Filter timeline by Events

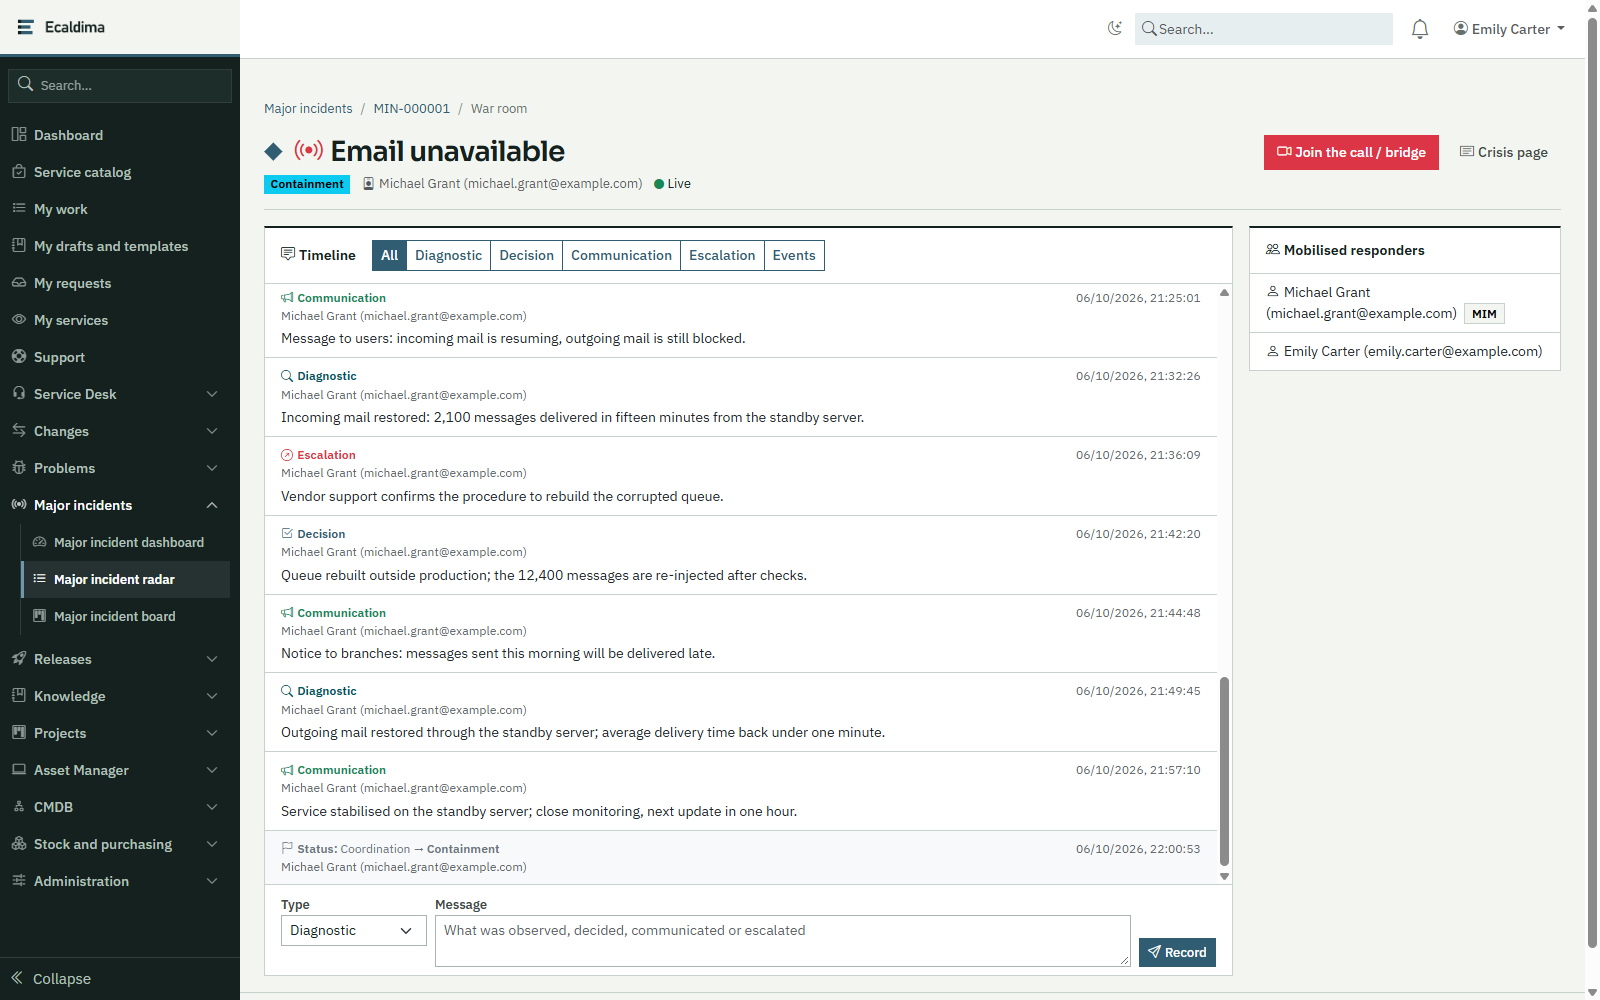tap(794, 255)
